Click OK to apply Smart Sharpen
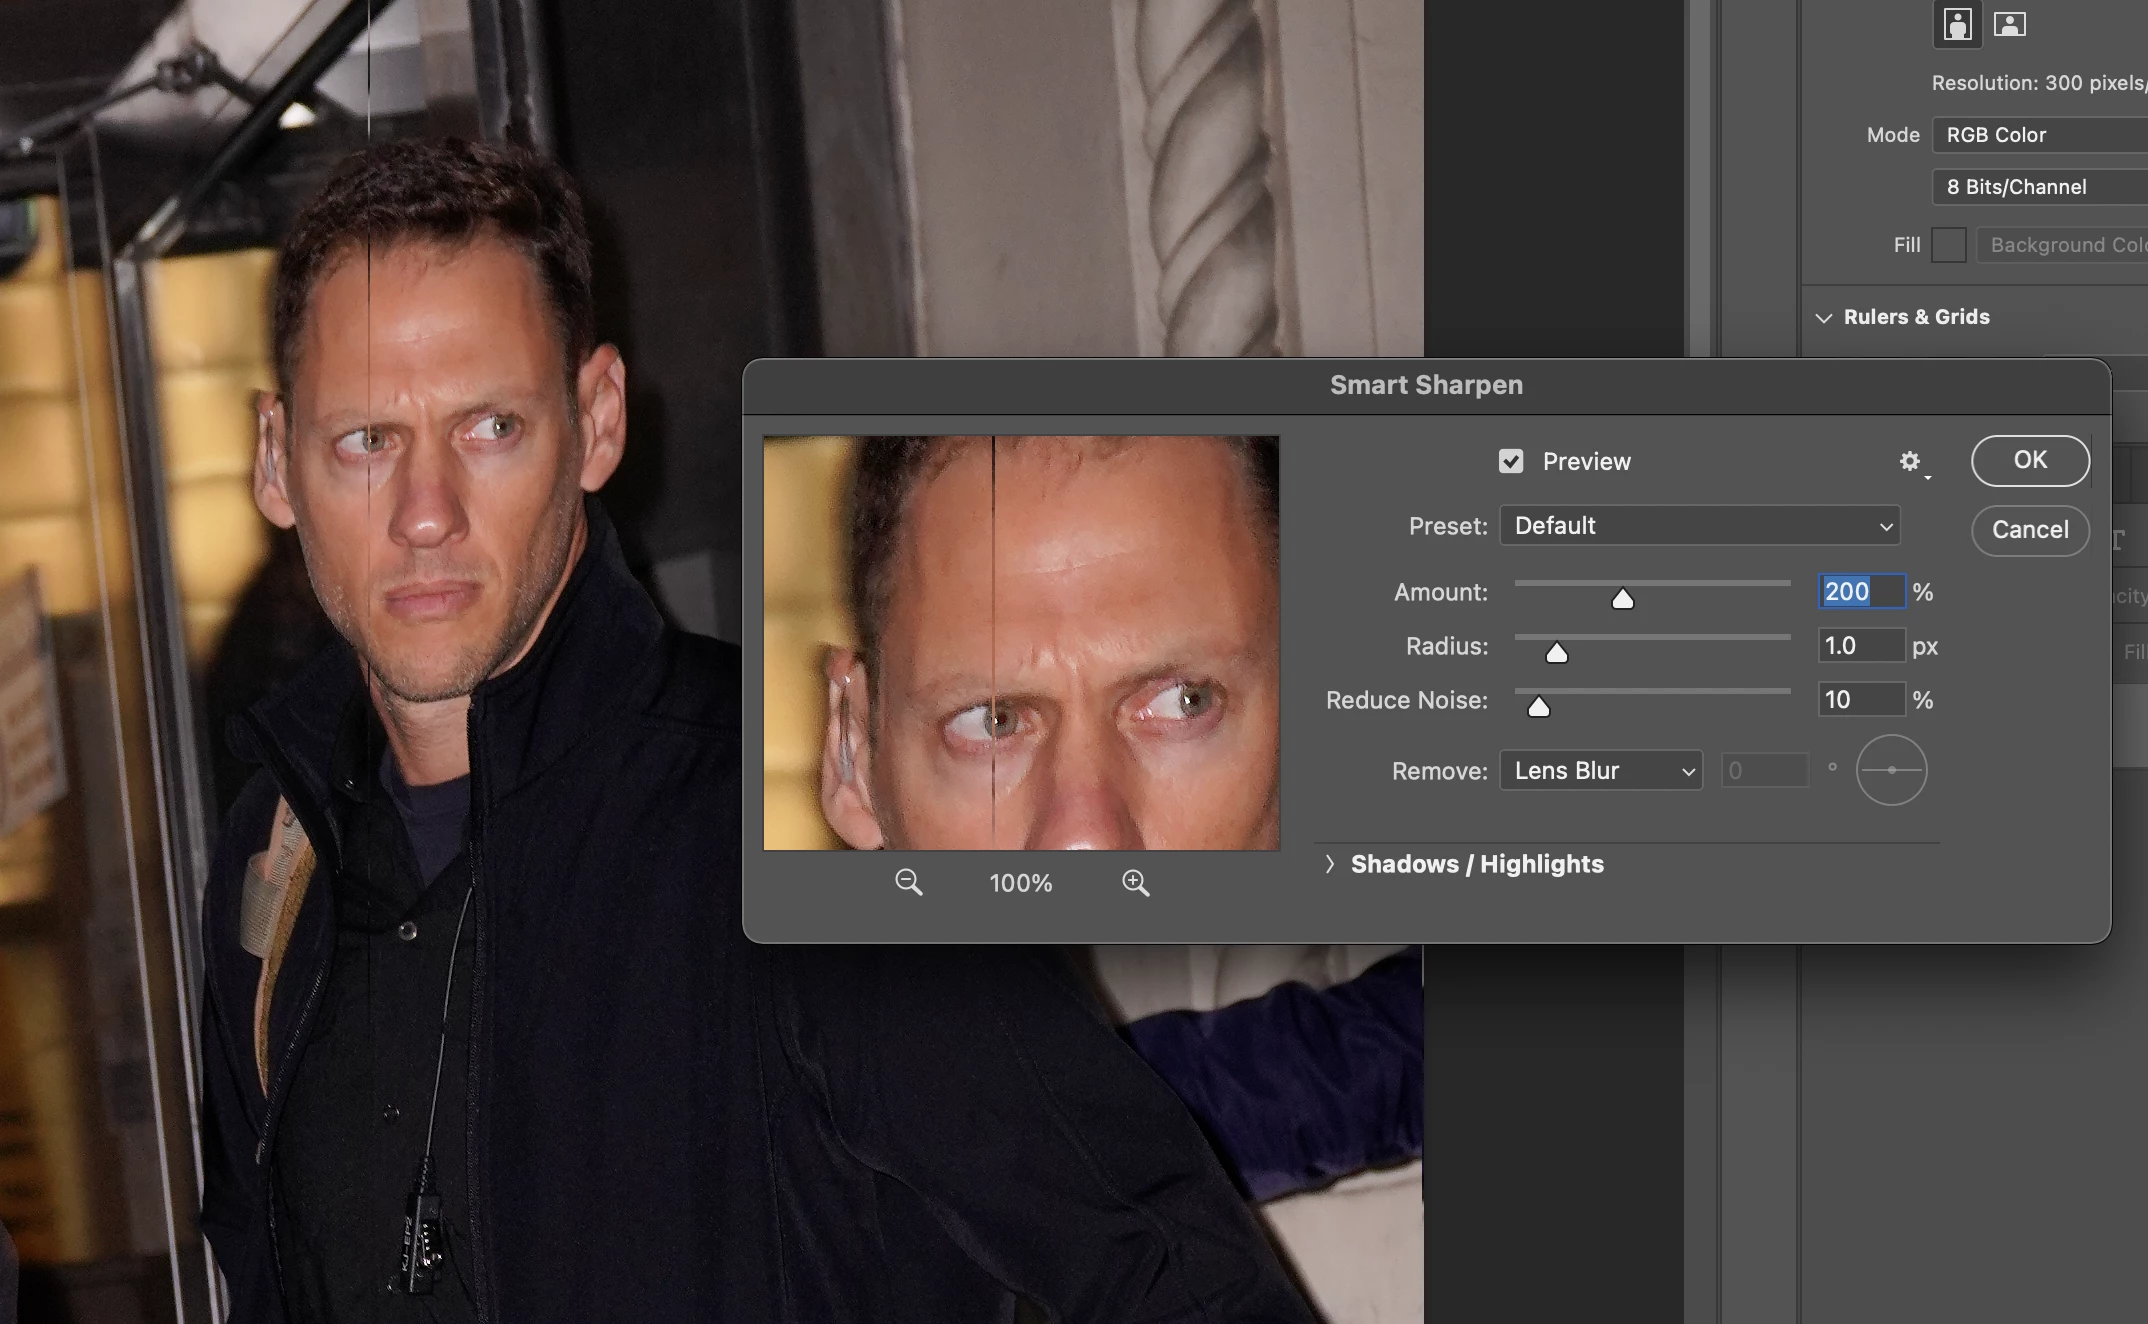Screen dimensions: 2148x1324 click(2030, 460)
